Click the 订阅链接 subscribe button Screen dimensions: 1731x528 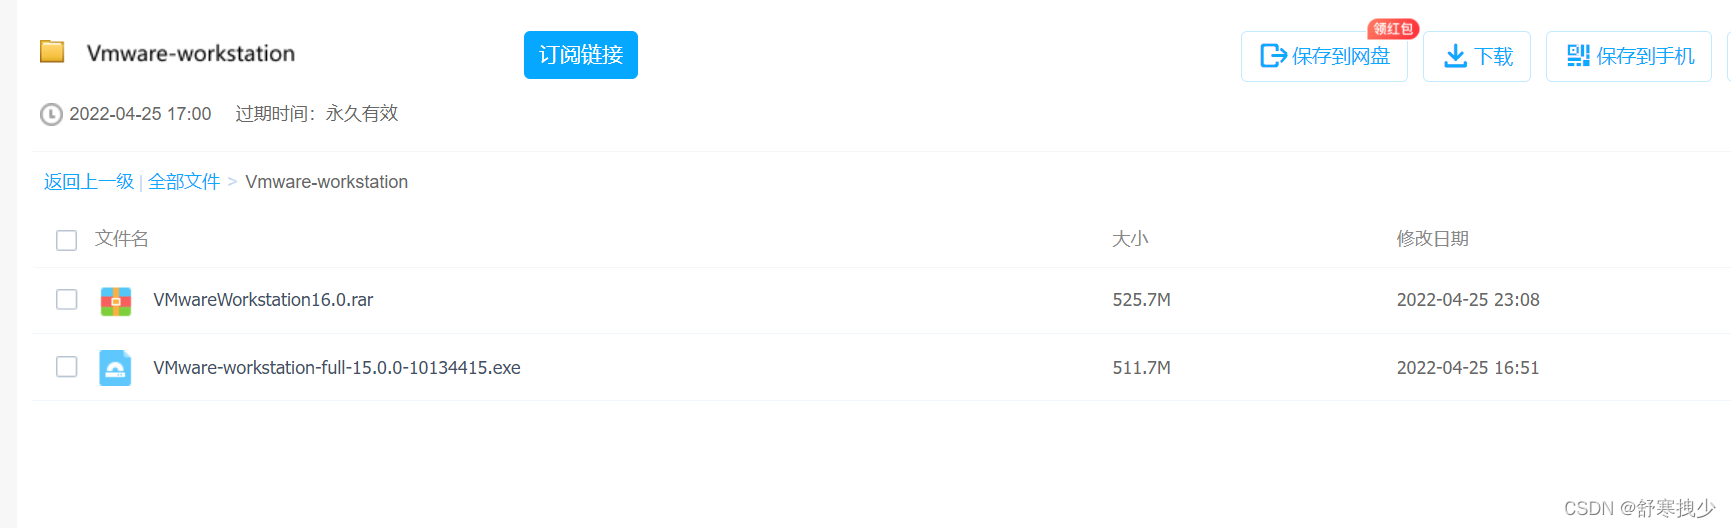580,55
